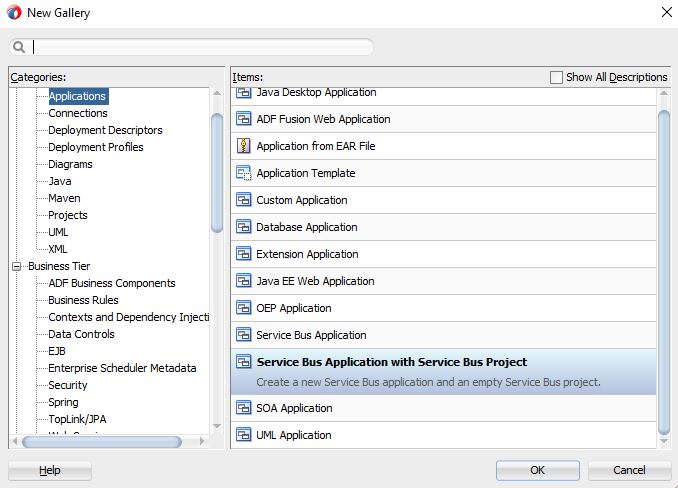The image size is (678, 488).
Task: Choose the Maven category
Action: tap(64, 198)
